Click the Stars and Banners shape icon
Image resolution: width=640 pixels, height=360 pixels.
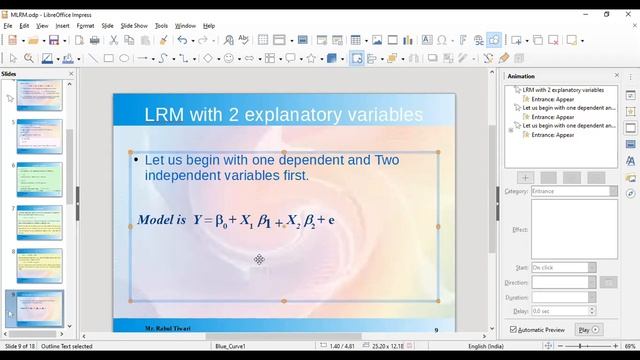[311, 58]
